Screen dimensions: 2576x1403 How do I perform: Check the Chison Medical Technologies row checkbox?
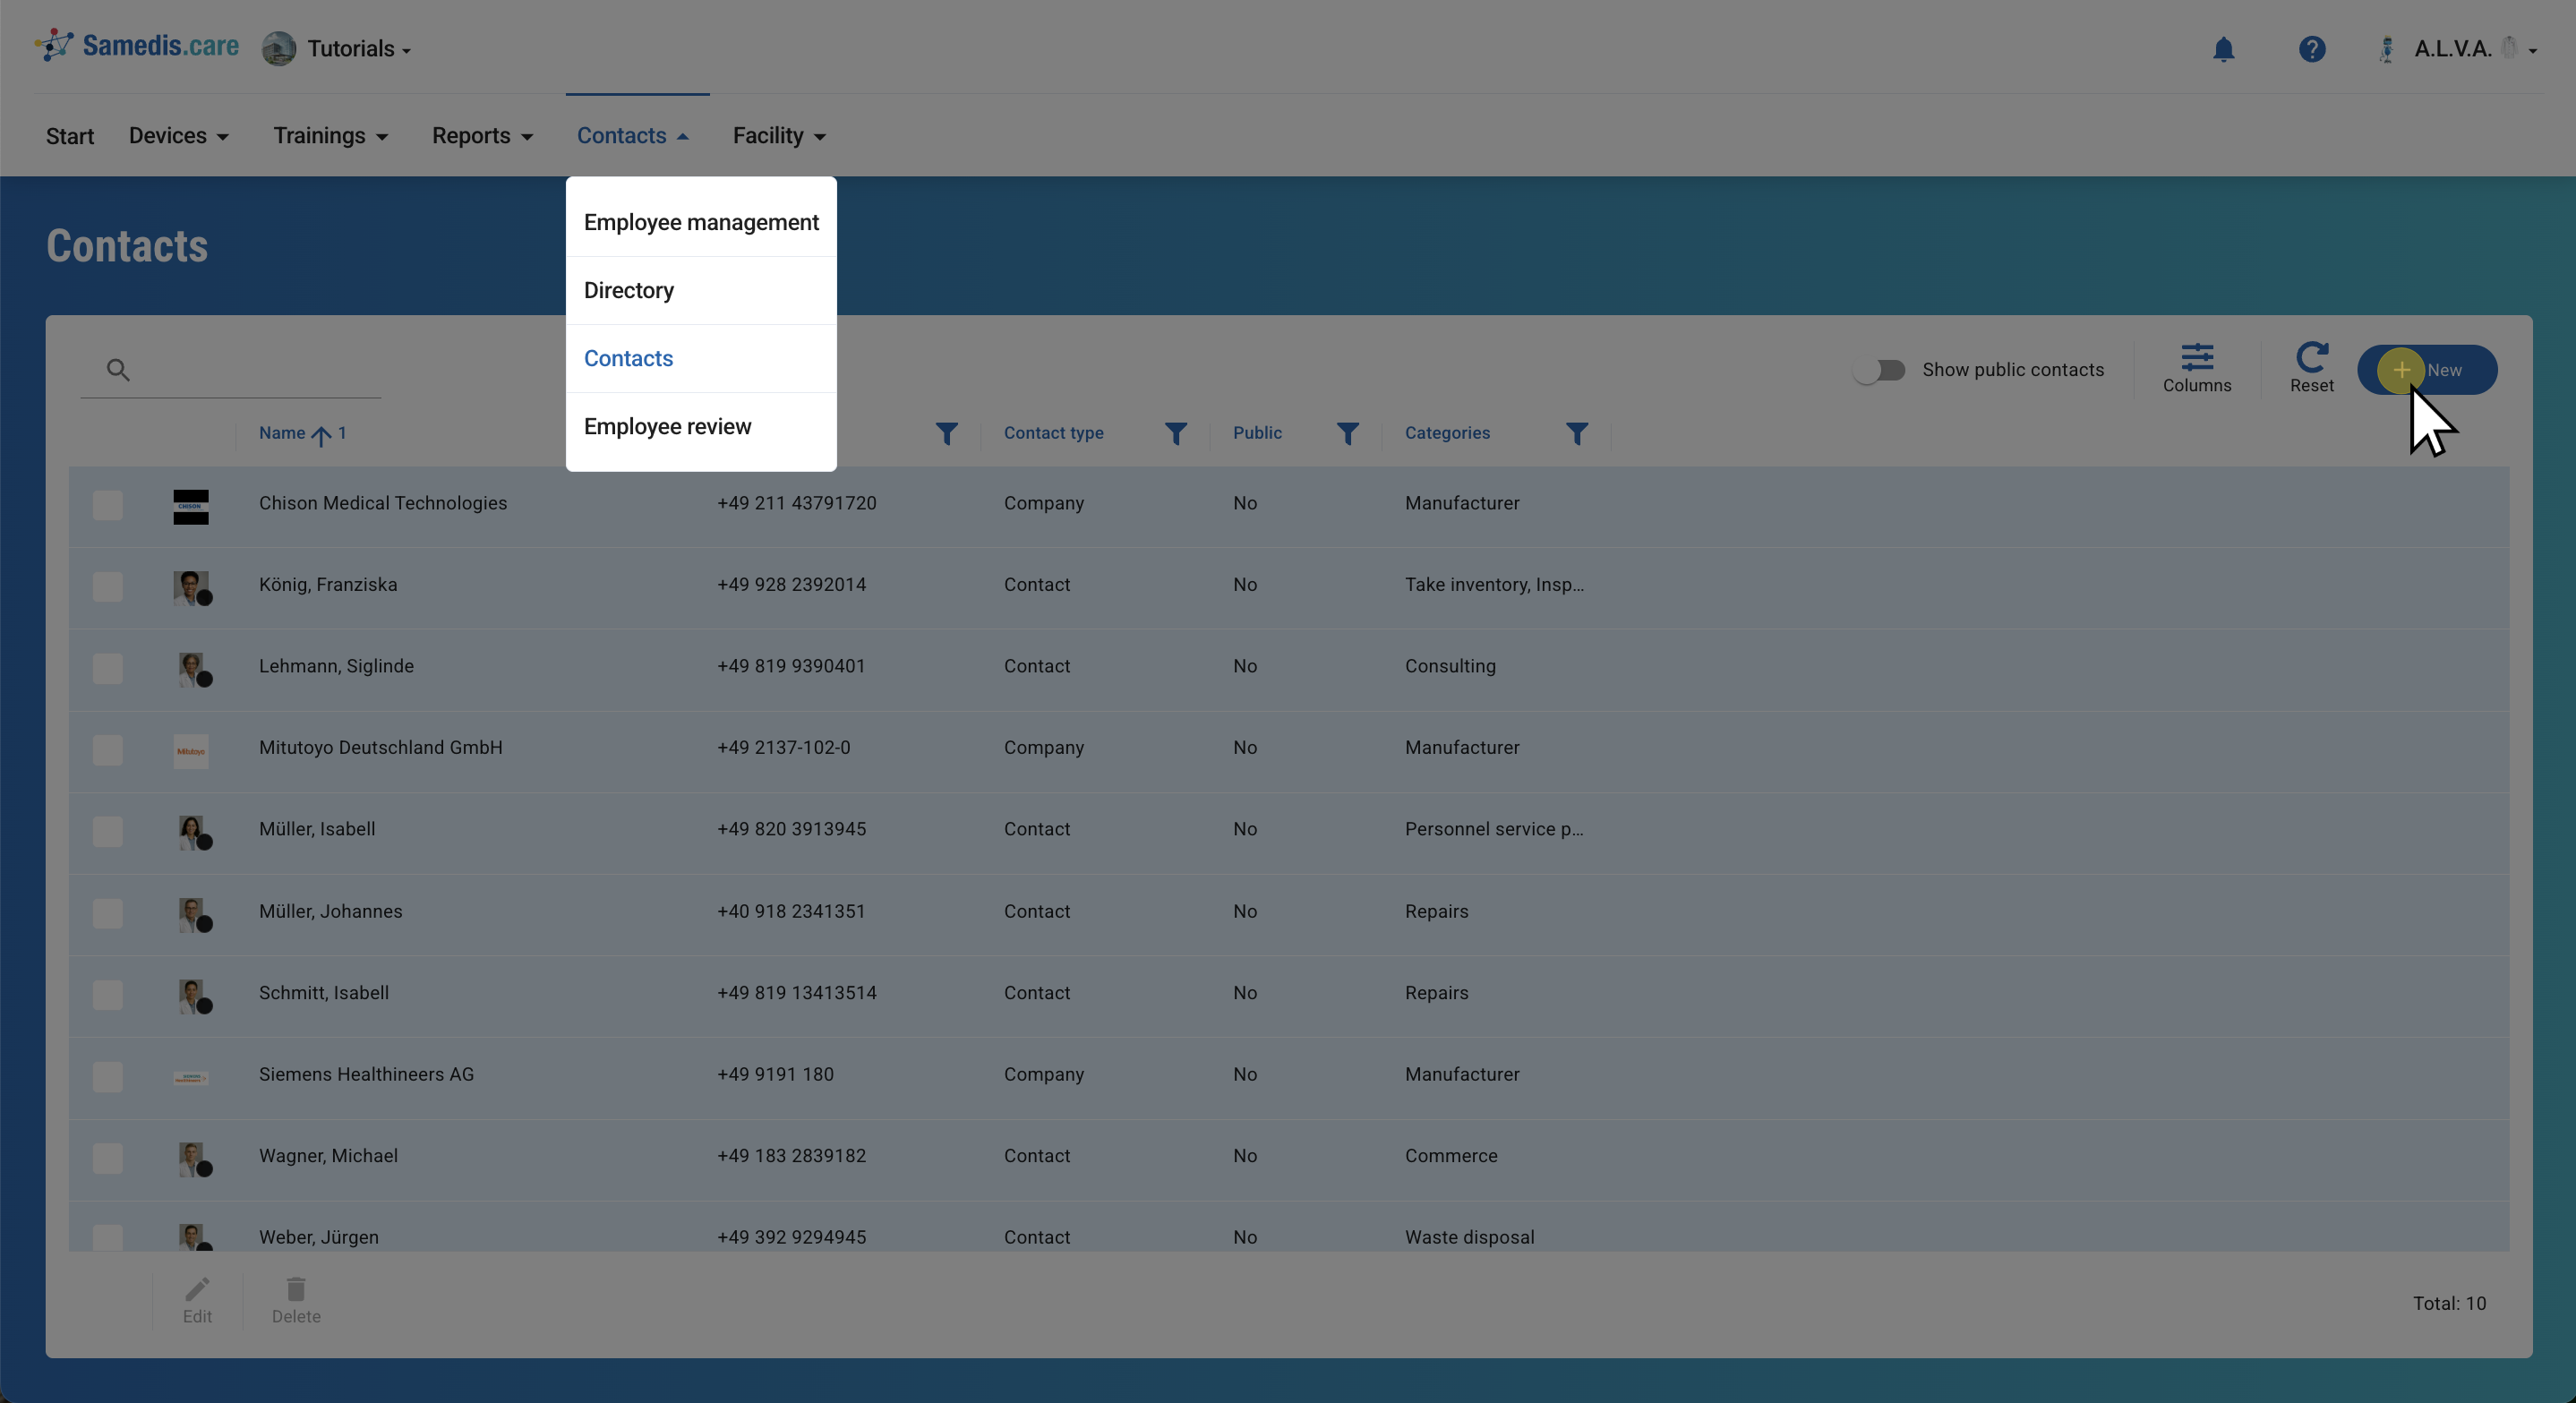(x=108, y=505)
